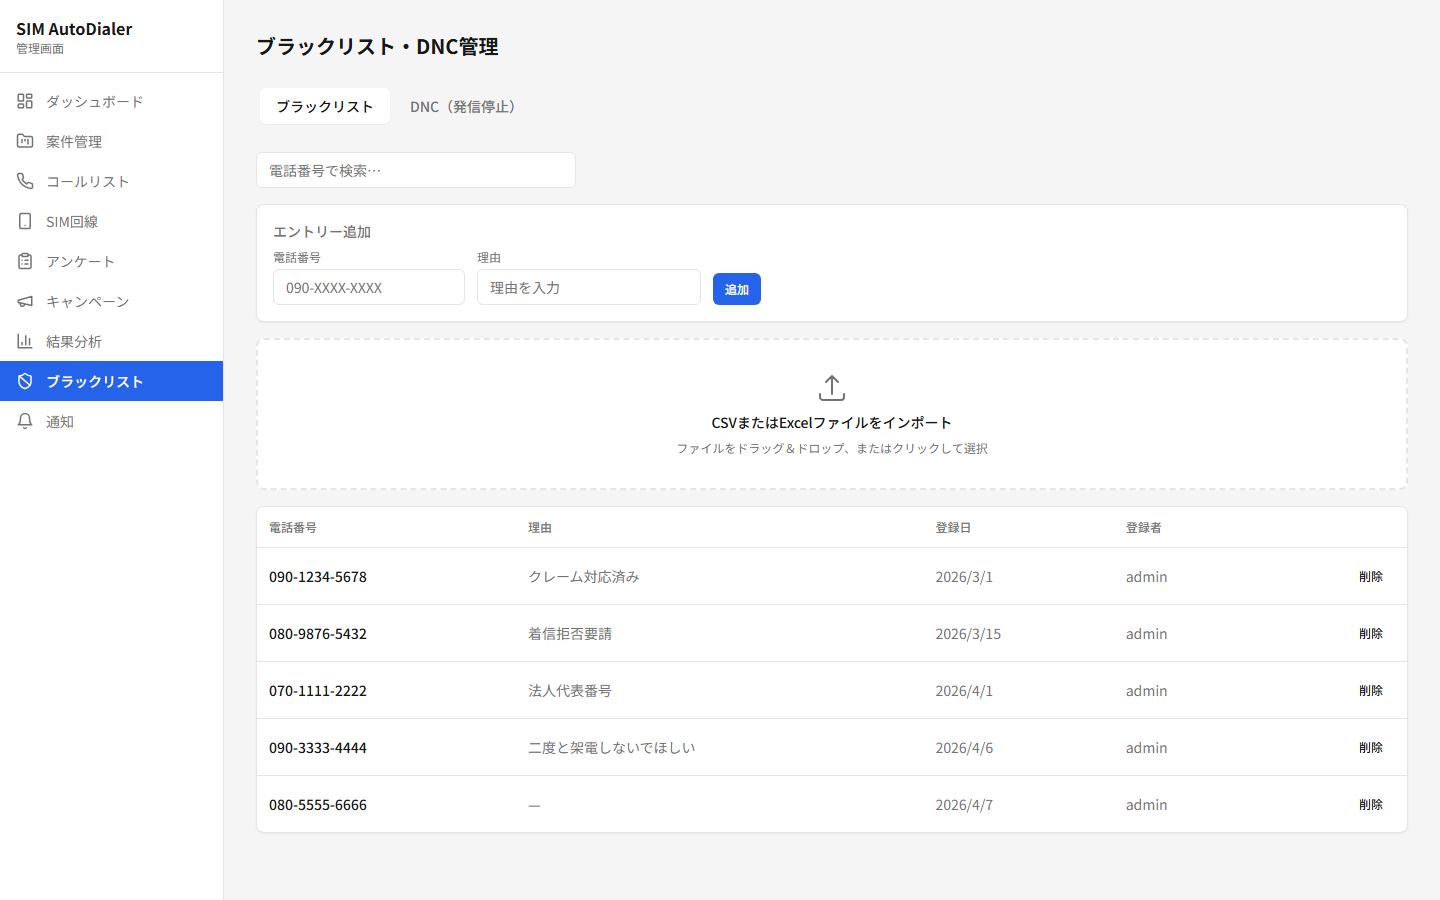The image size is (1440, 900).
Task: Click phone number 080-9876-5432
Action: 318,634
